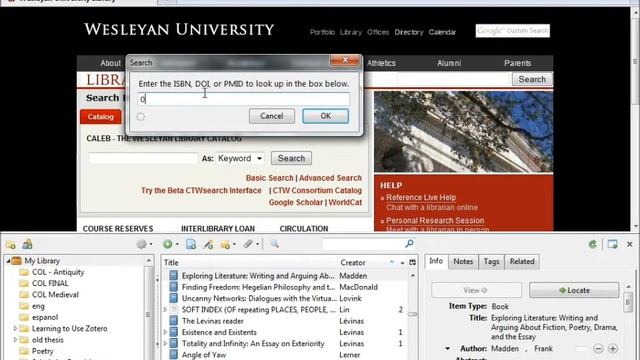Switch to the Tags tab

coord(491,262)
